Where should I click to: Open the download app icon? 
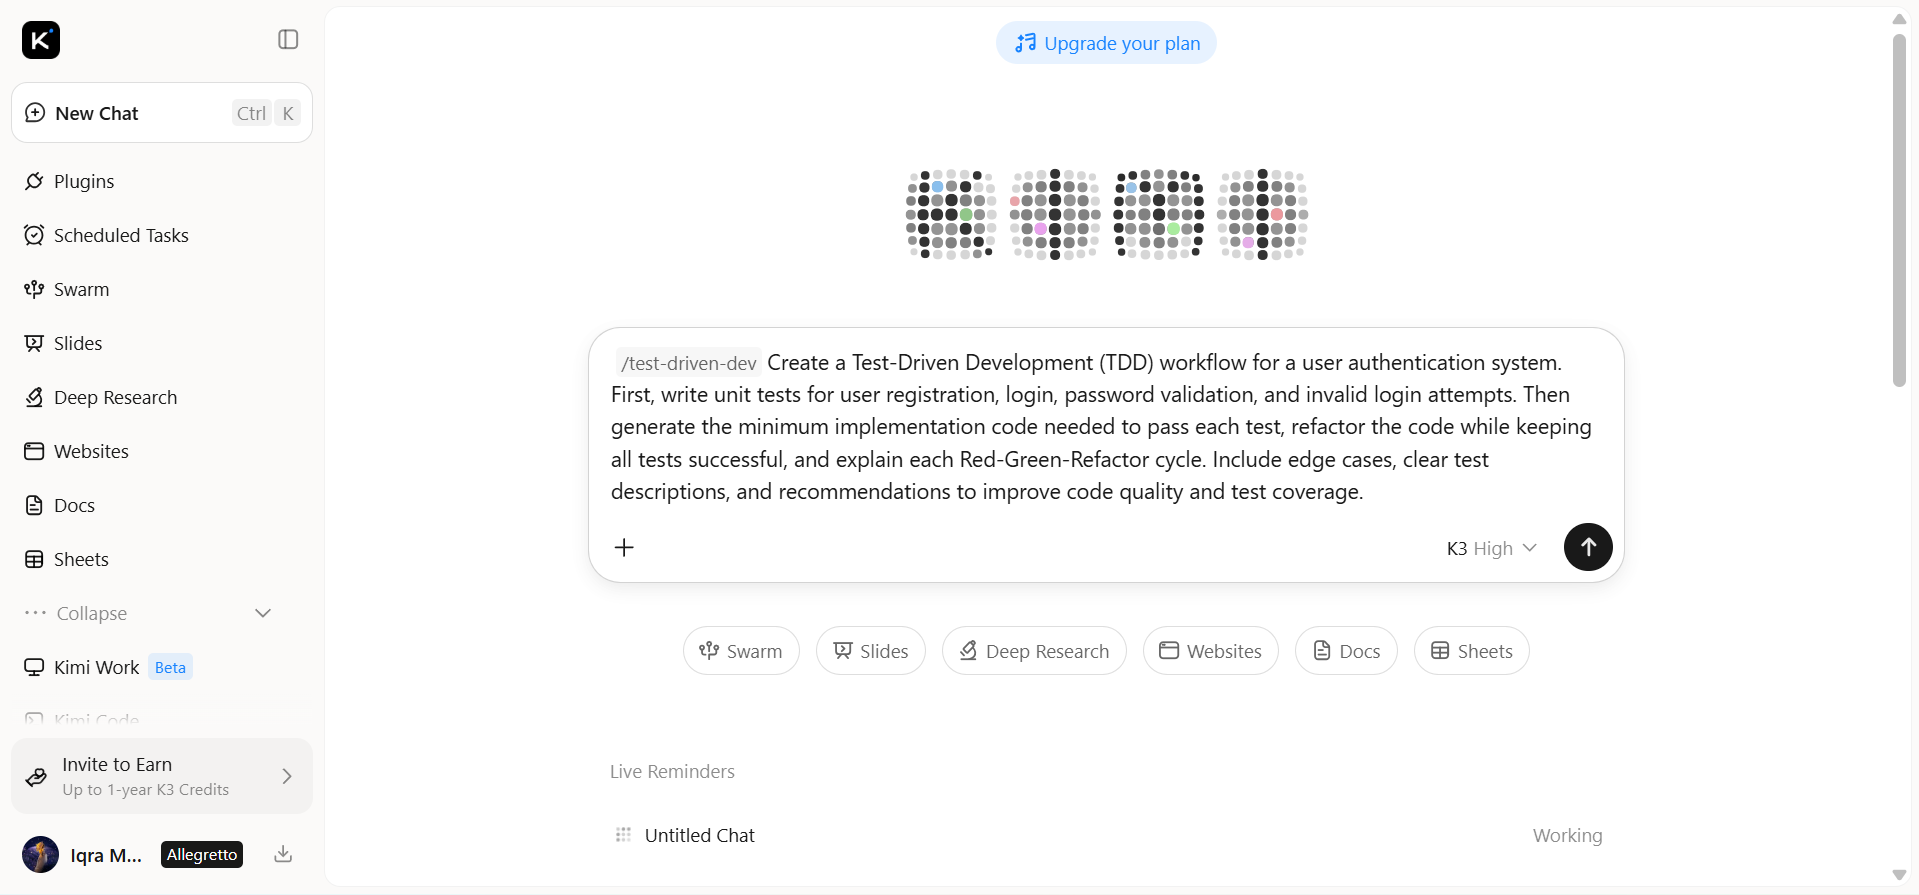283,854
